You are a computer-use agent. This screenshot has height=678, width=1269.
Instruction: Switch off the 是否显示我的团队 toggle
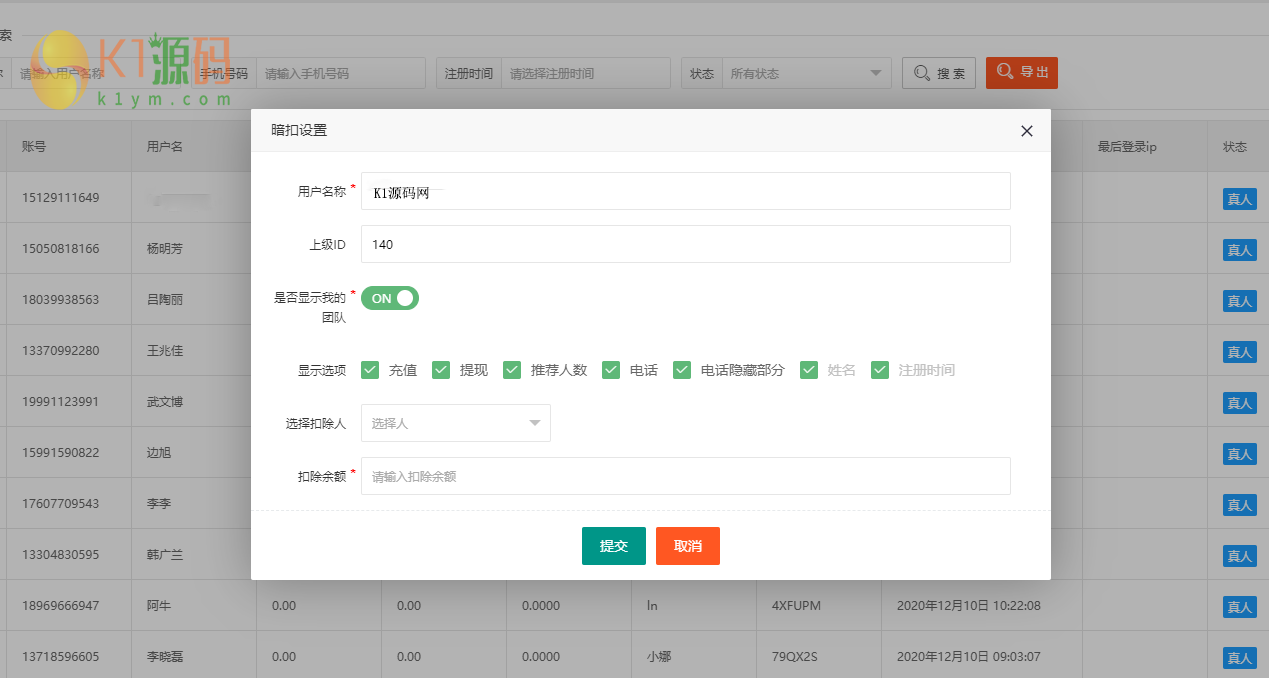pyautogui.click(x=389, y=297)
